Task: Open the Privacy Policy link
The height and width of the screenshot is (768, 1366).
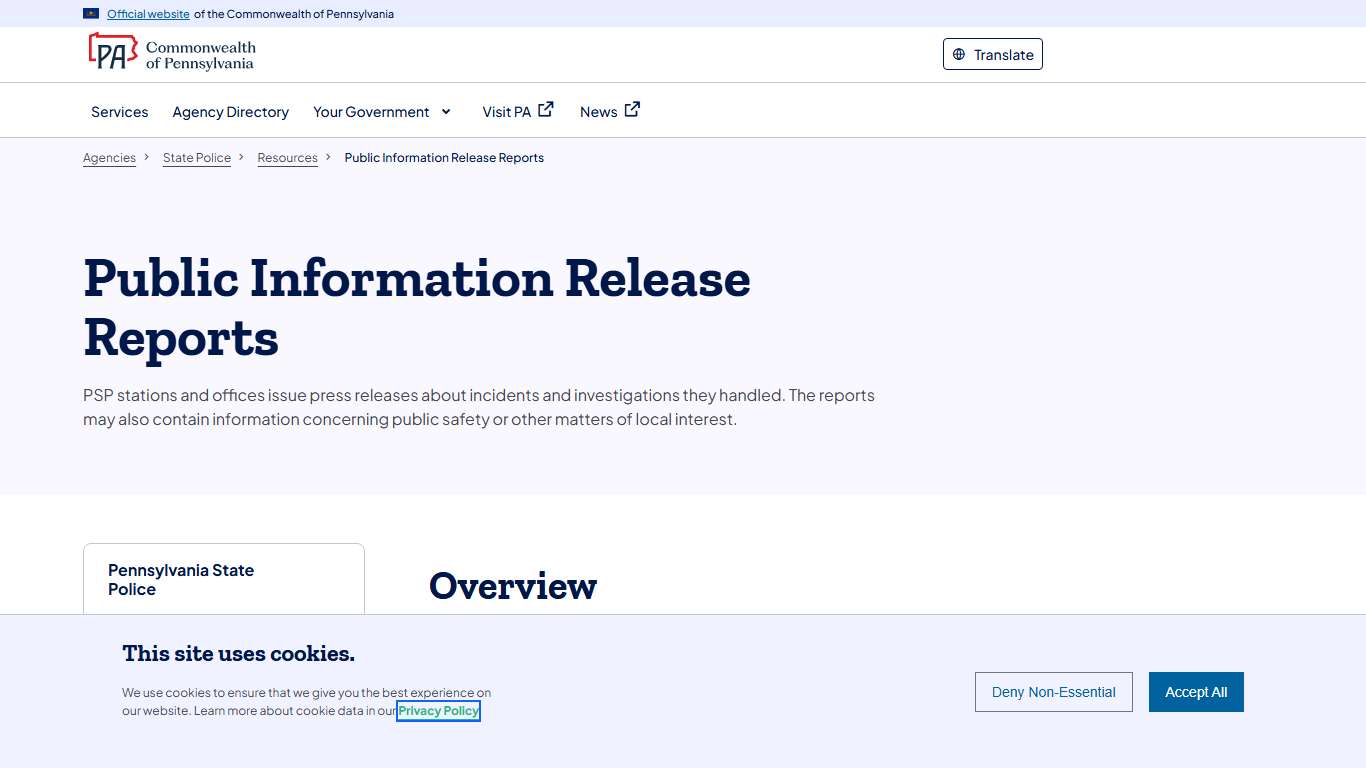Action: coord(438,710)
